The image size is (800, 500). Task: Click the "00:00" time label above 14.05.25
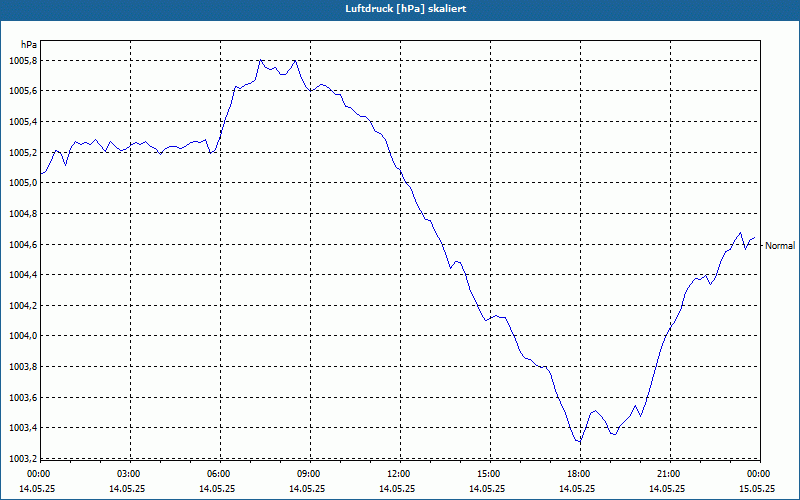[37, 474]
